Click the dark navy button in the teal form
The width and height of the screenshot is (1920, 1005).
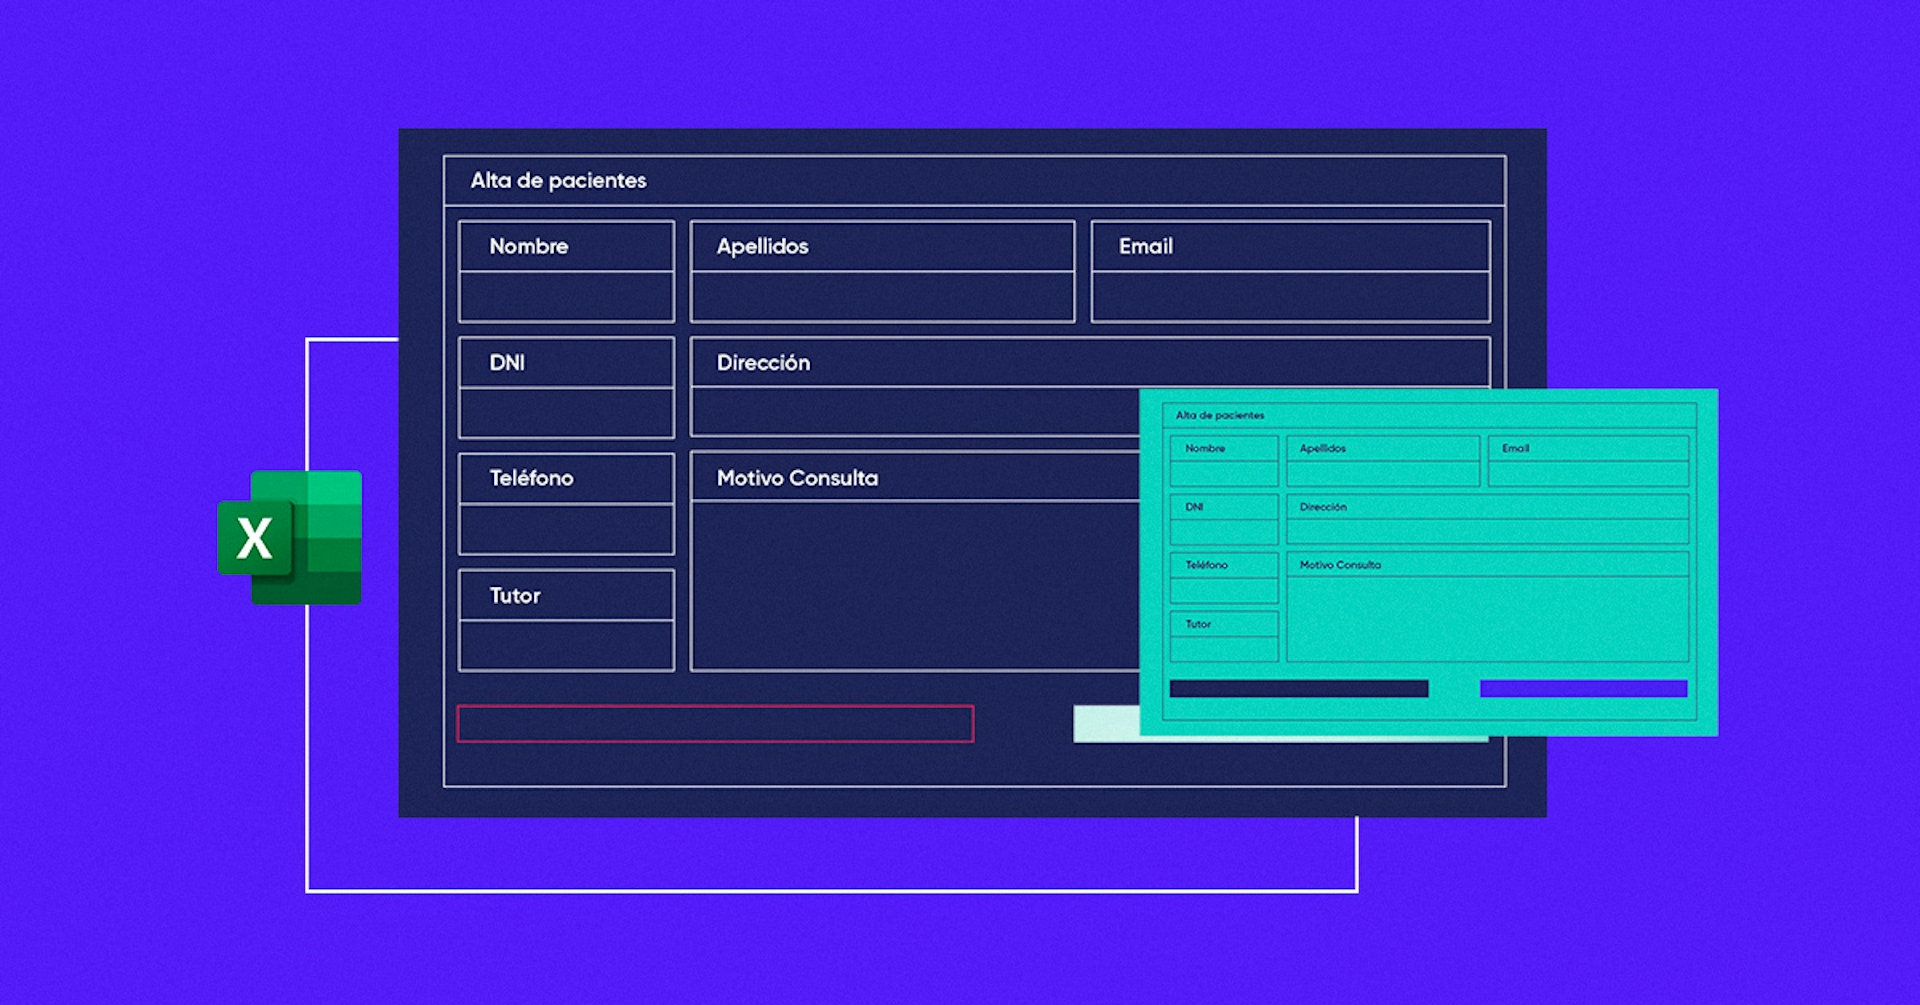1299,689
